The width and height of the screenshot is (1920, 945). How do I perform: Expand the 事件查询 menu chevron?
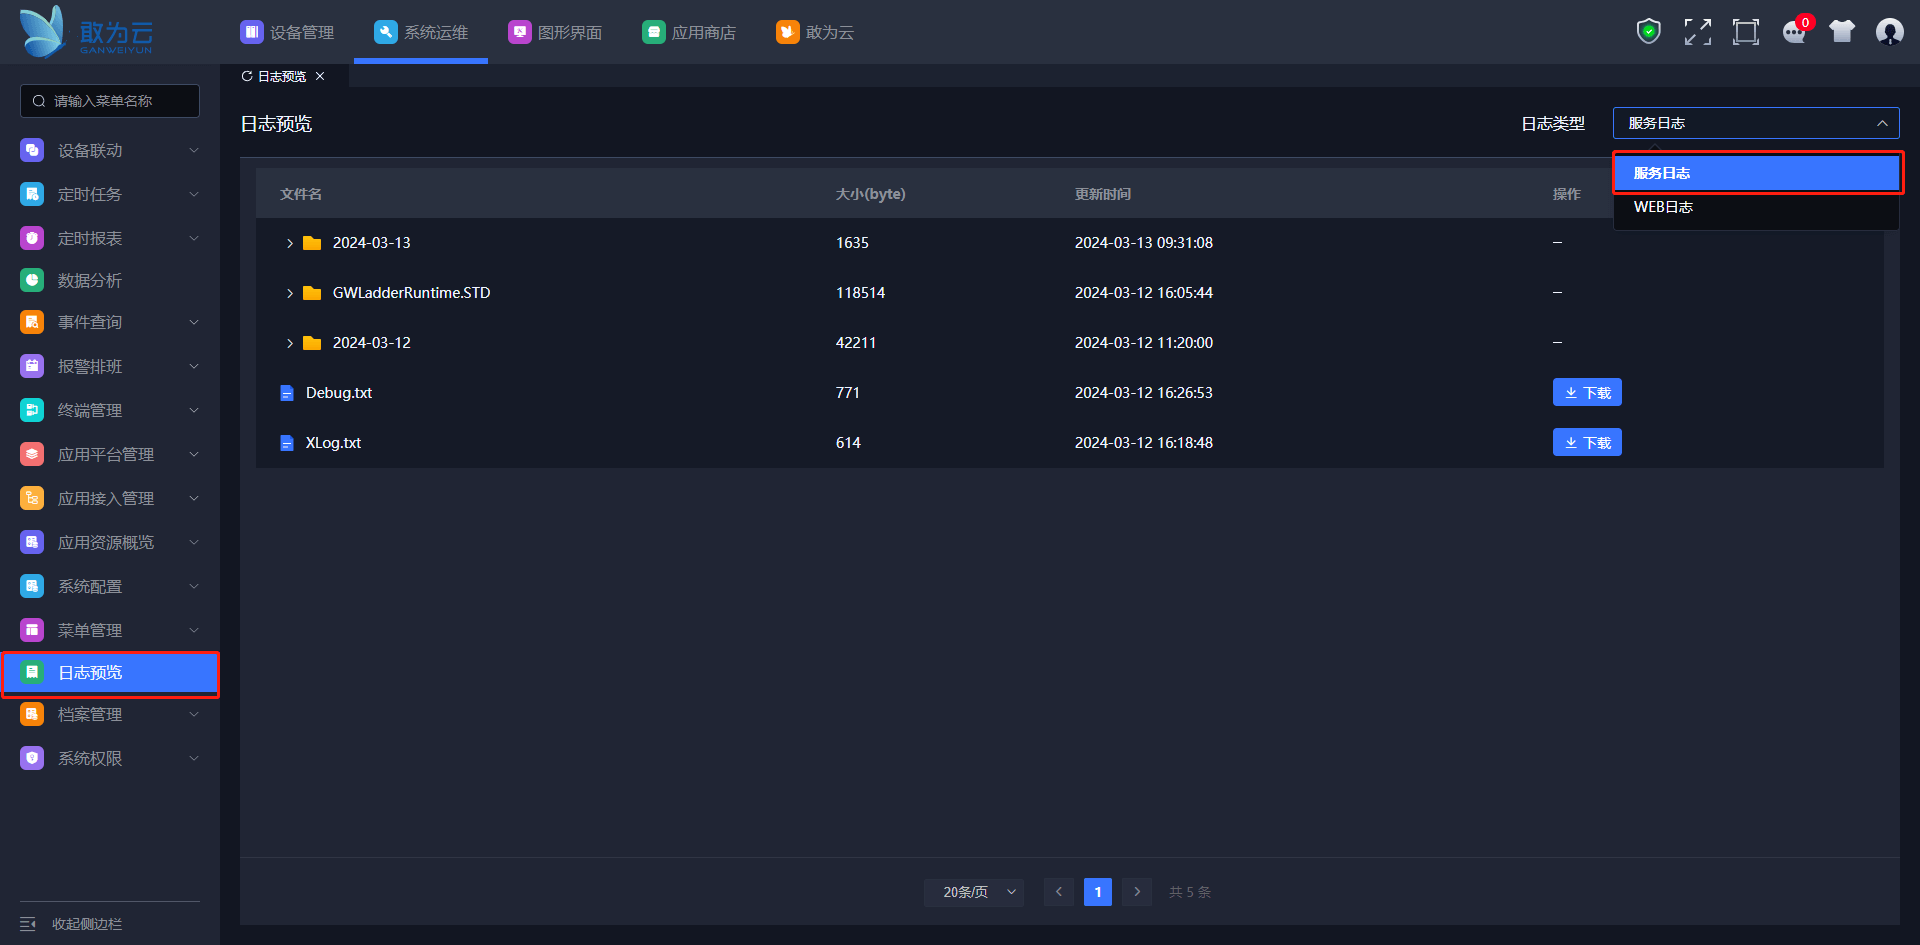tap(194, 322)
